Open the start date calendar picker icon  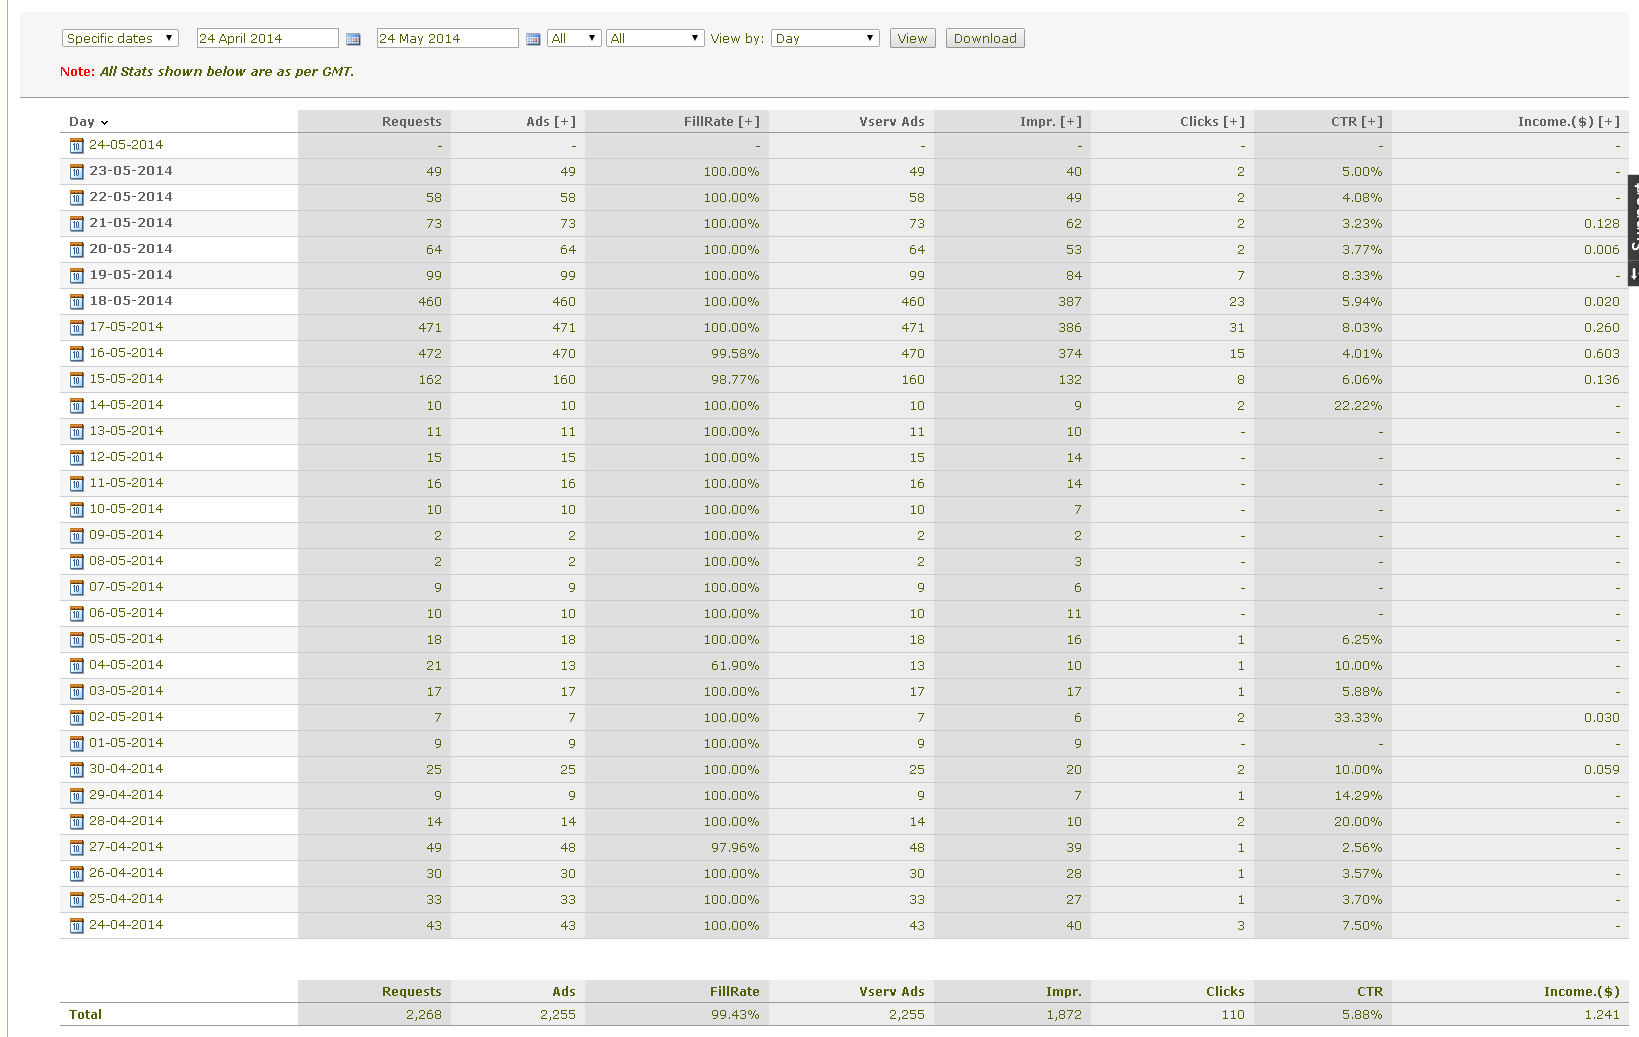coord(353,39)
